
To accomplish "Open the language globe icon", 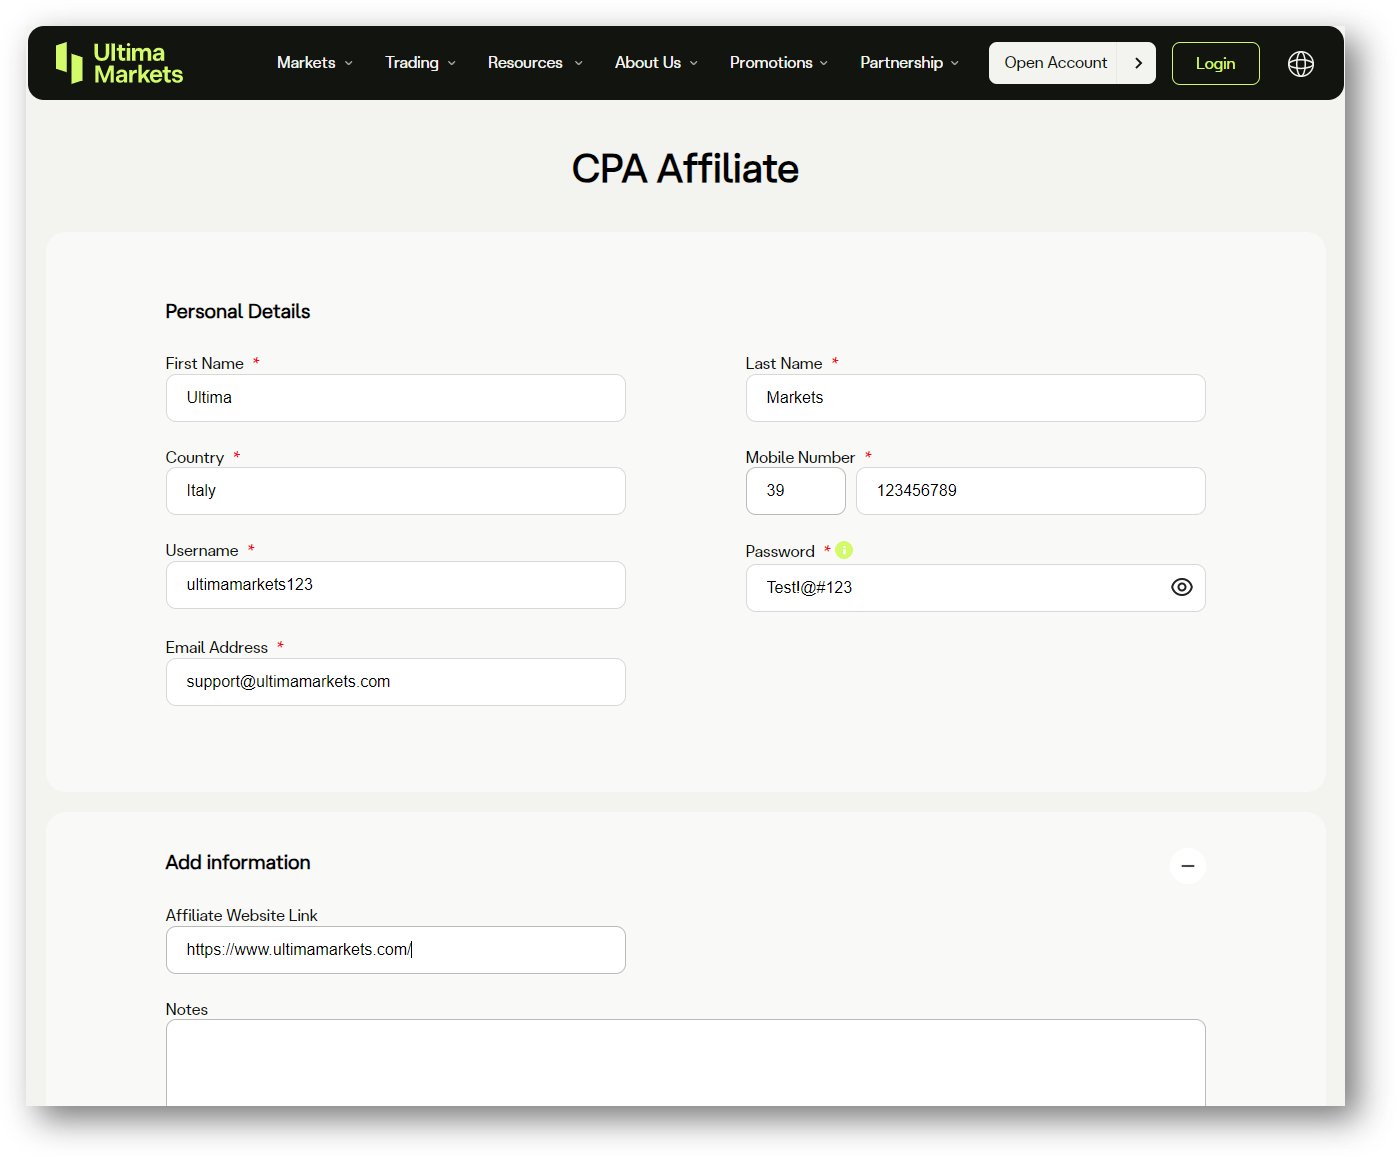I will pyautogui.click(x=1300, y=64).
